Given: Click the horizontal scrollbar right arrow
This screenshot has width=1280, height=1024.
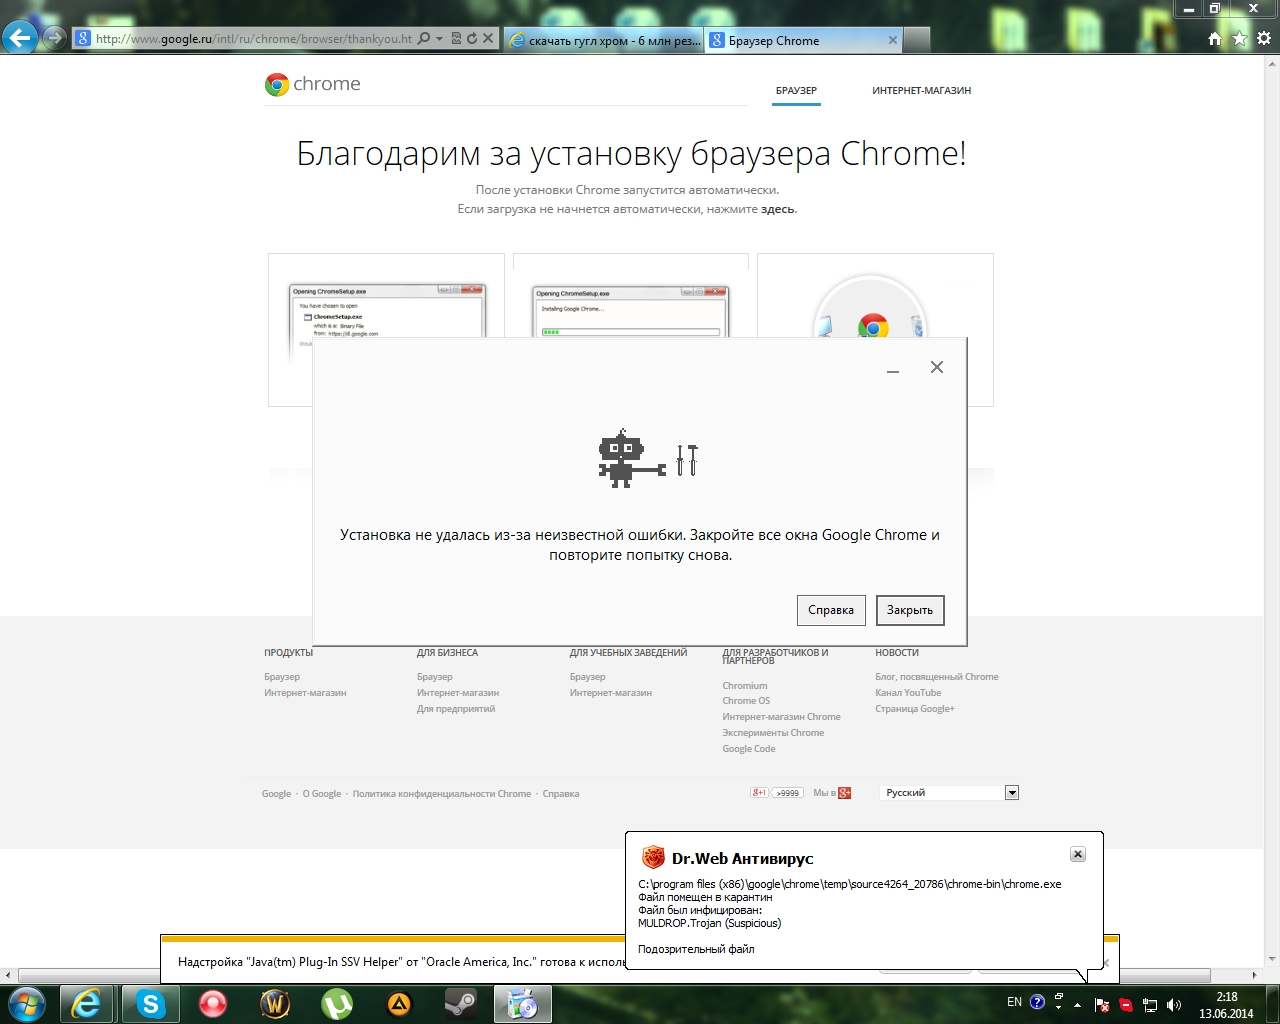Looking at the screenshot, I should click(x=1254, y=975).
